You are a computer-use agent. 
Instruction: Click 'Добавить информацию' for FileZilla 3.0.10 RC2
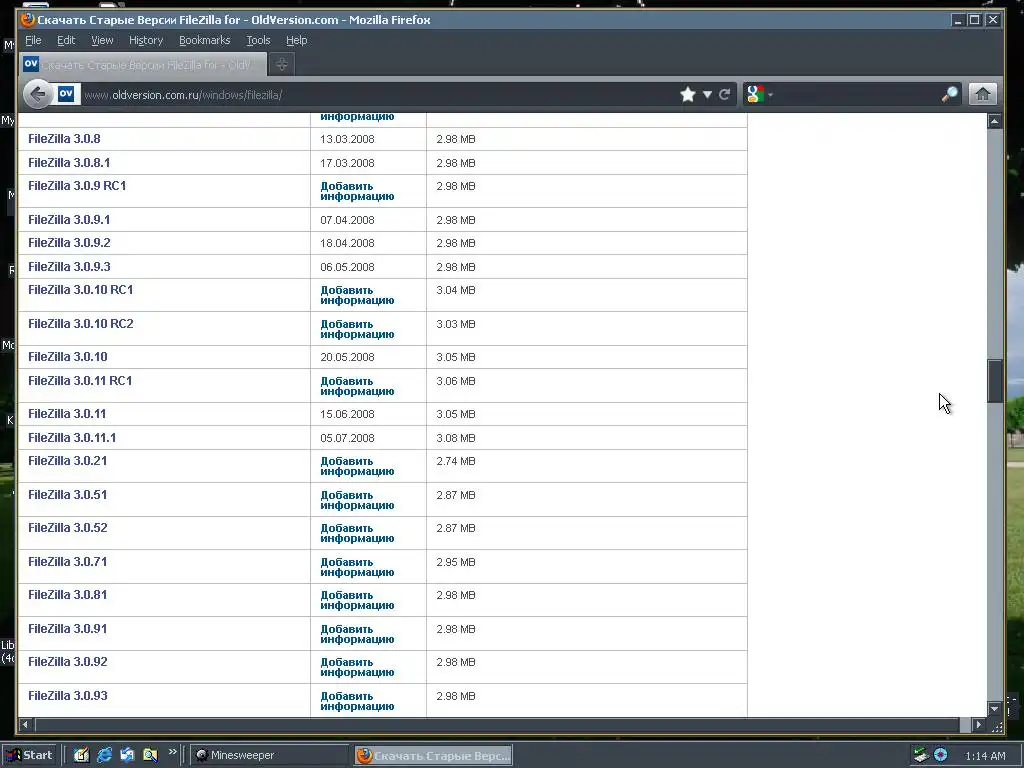coord(357,329)
